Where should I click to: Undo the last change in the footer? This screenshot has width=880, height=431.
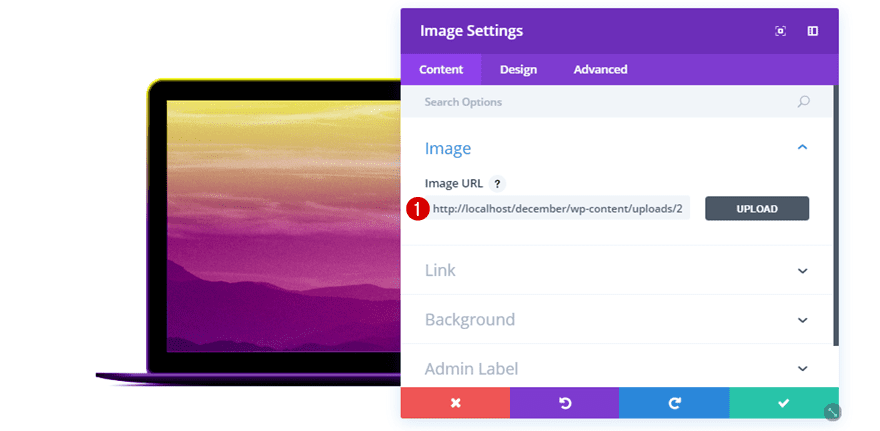(564, 403)
